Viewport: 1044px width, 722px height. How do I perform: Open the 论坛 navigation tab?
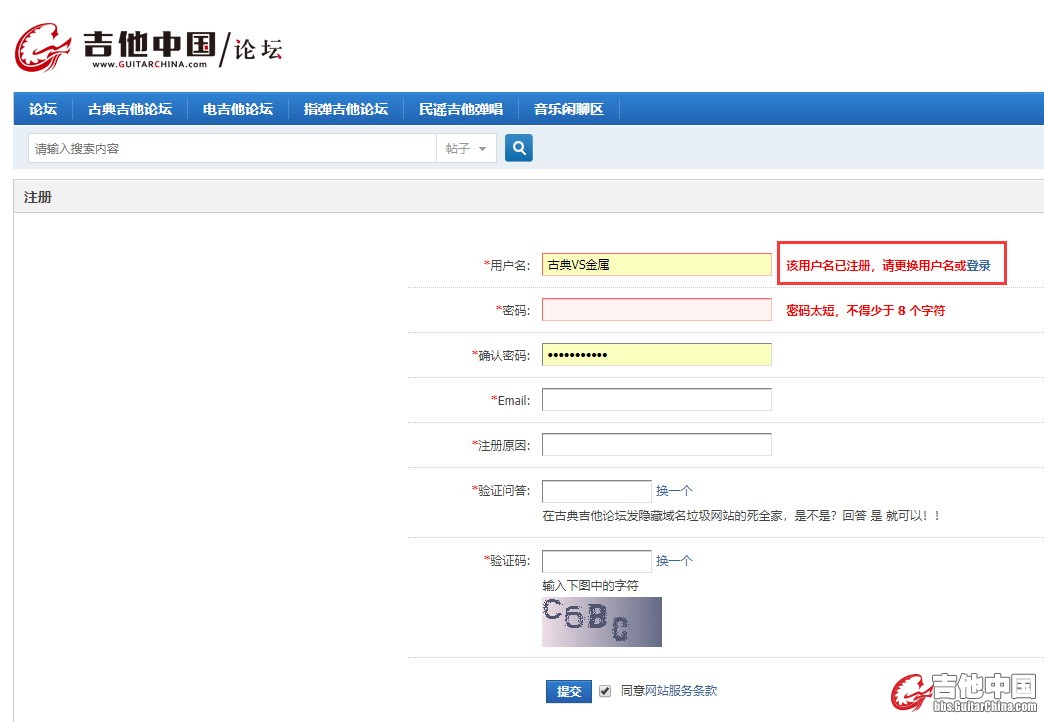(x=43, y=109)
